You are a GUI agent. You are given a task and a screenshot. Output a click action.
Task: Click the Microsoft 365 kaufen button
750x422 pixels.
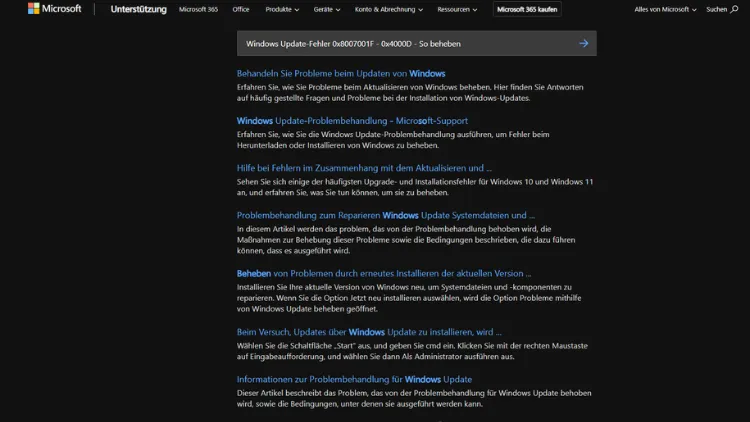tap(527, 9)
